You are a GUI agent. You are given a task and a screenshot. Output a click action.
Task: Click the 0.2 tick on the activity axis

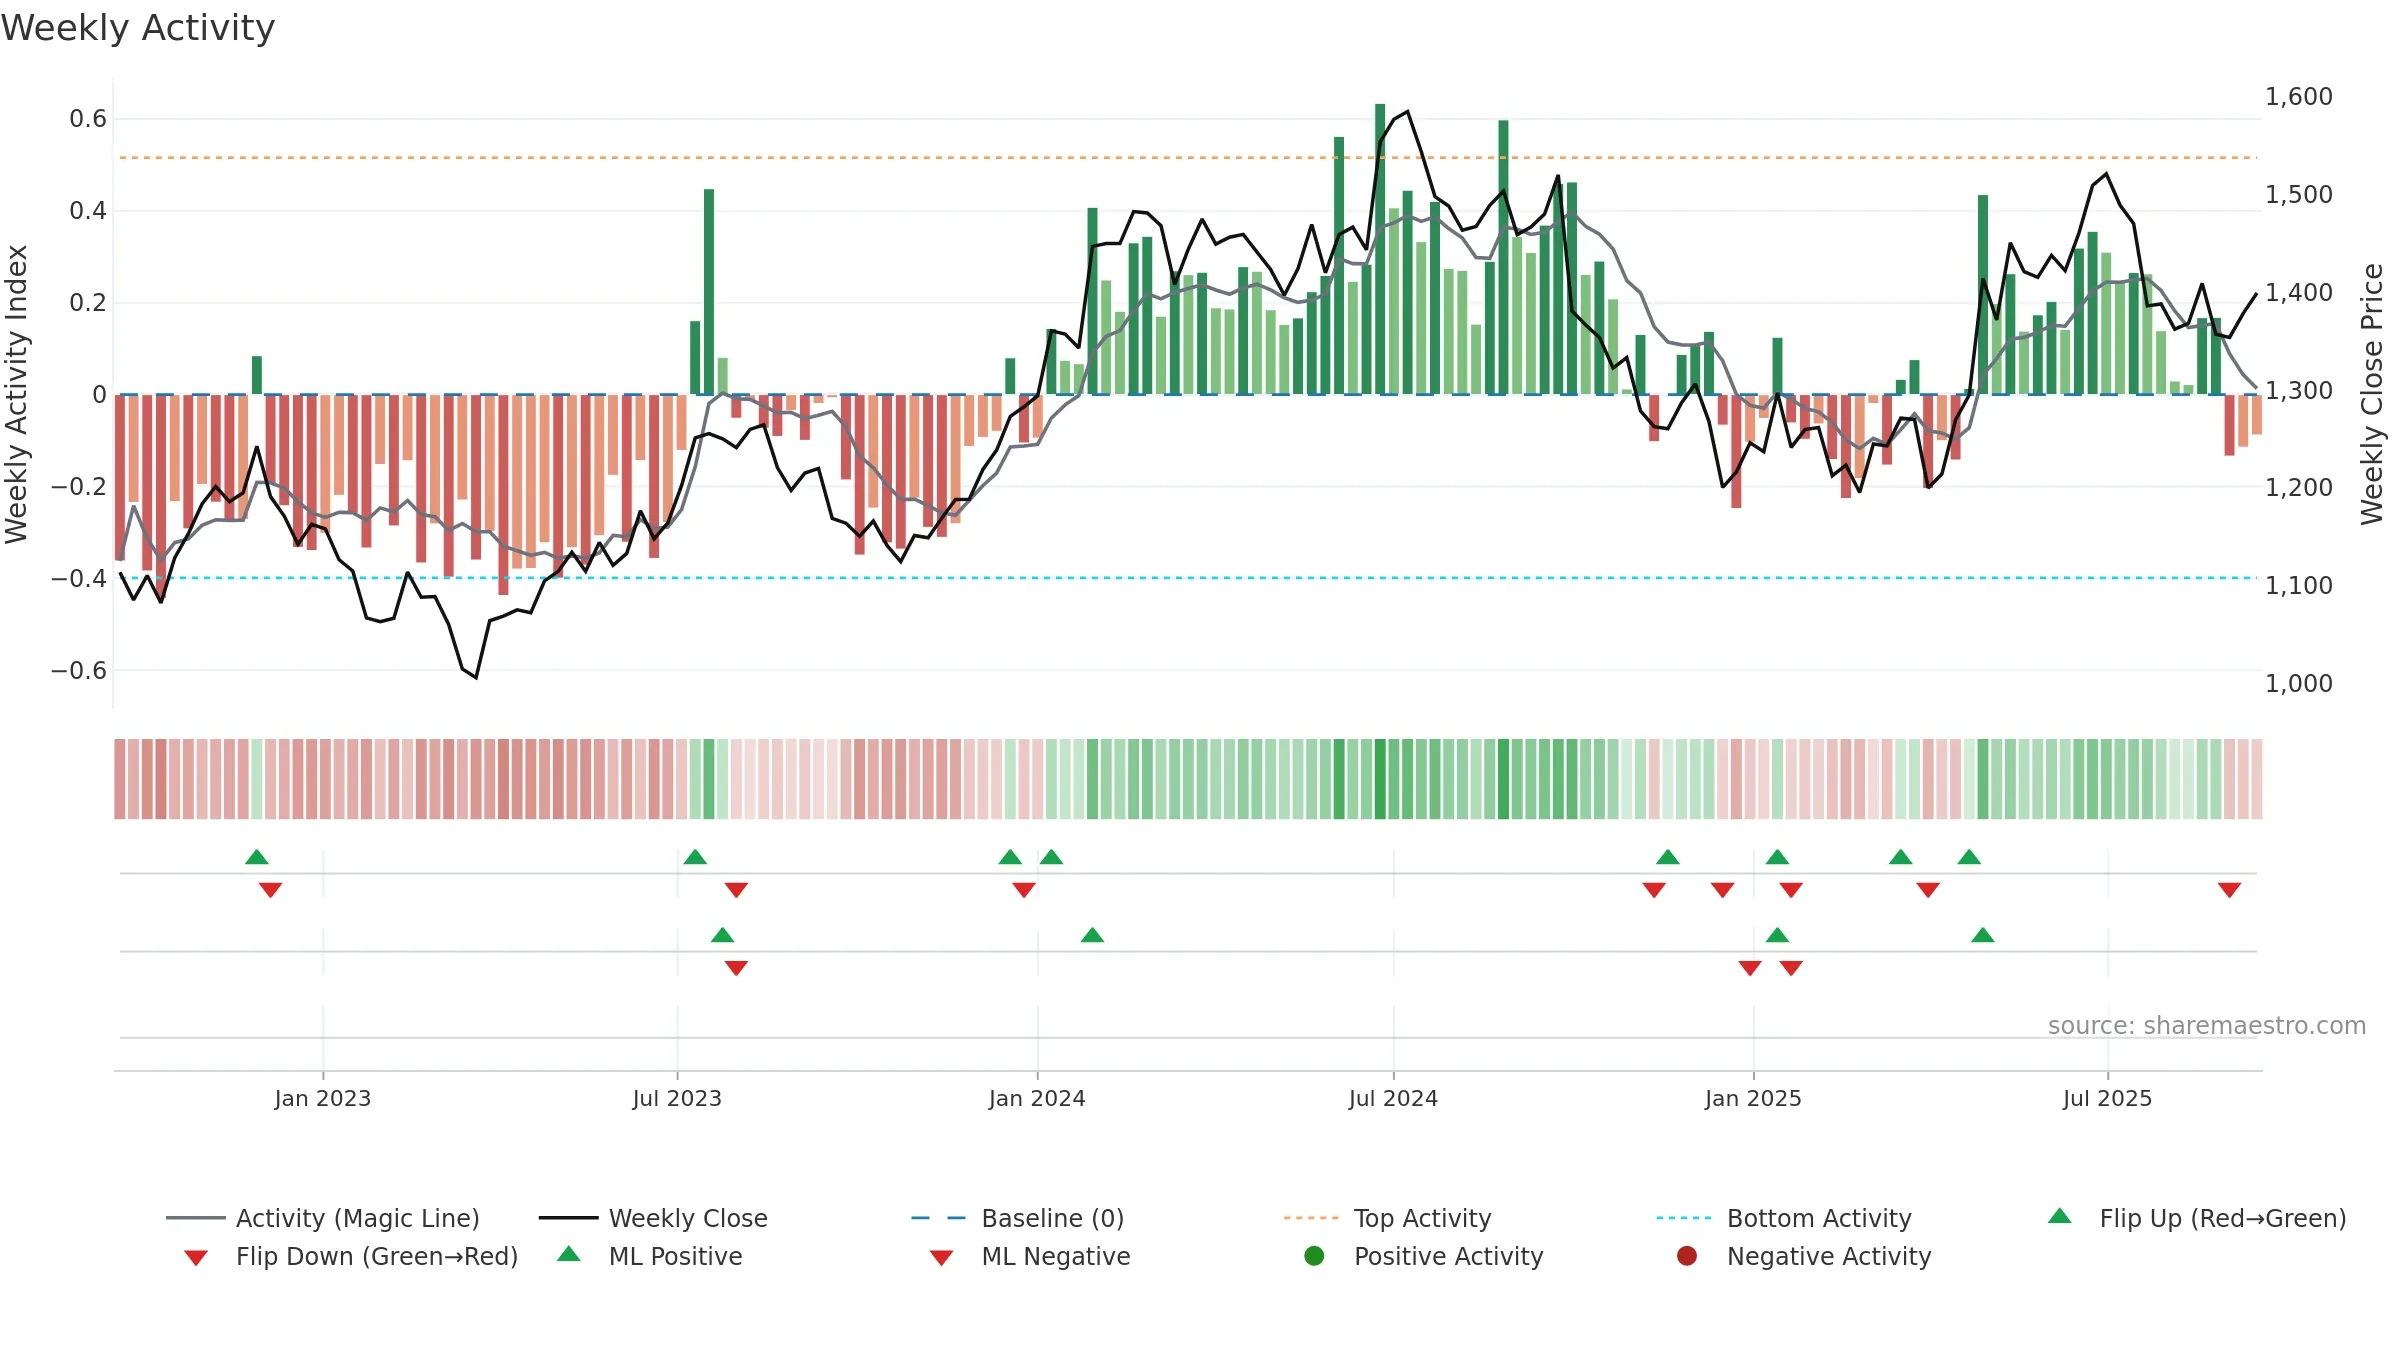point(88,303)
